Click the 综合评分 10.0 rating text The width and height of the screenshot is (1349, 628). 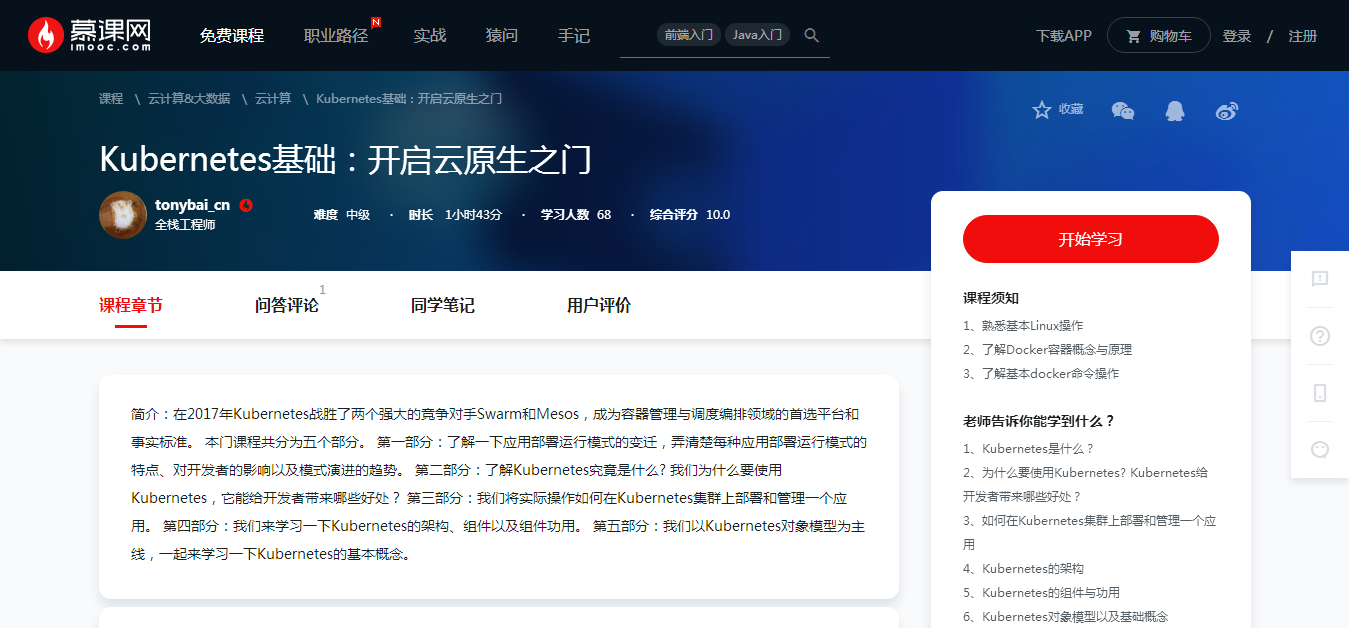(x=690, y=215)
